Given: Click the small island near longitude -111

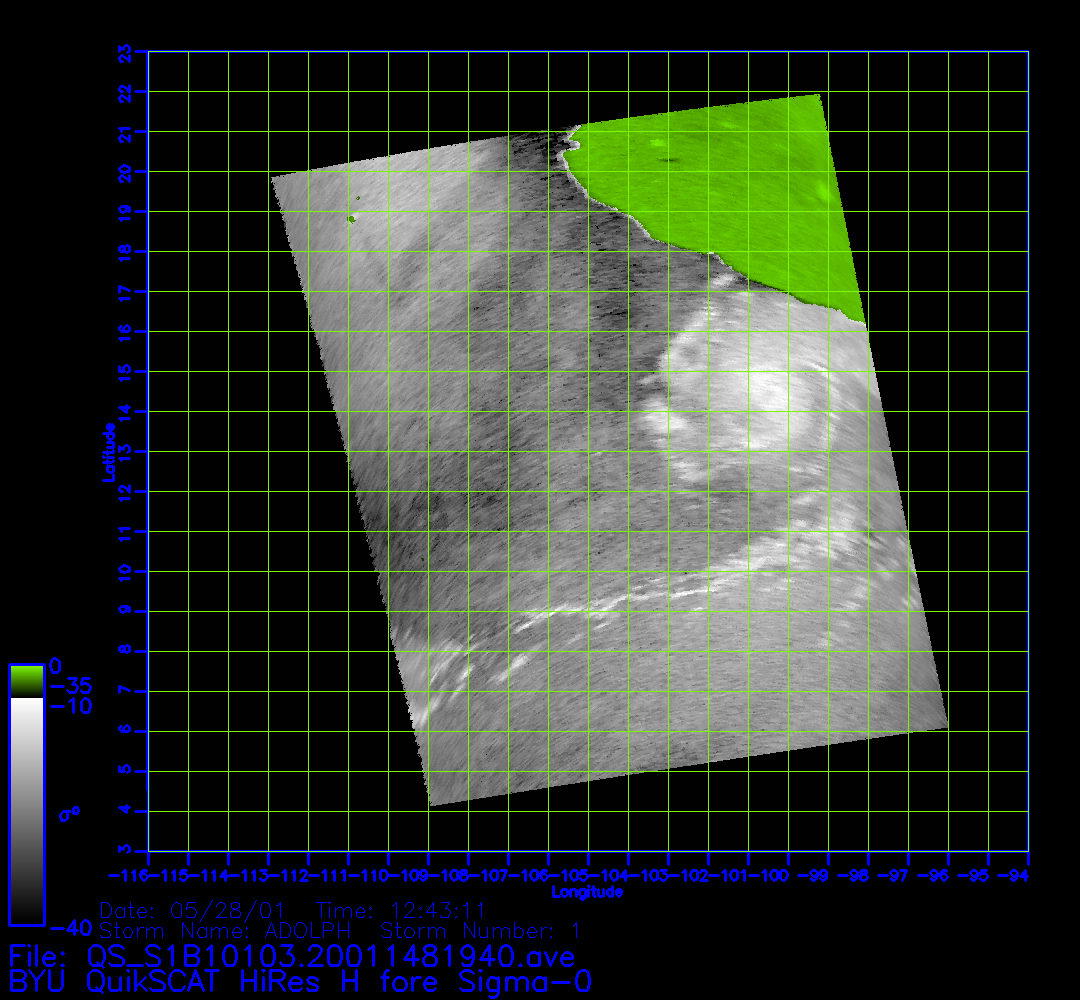Looking at the screenshot, I should pyautogui.click(x=352, y=218).
